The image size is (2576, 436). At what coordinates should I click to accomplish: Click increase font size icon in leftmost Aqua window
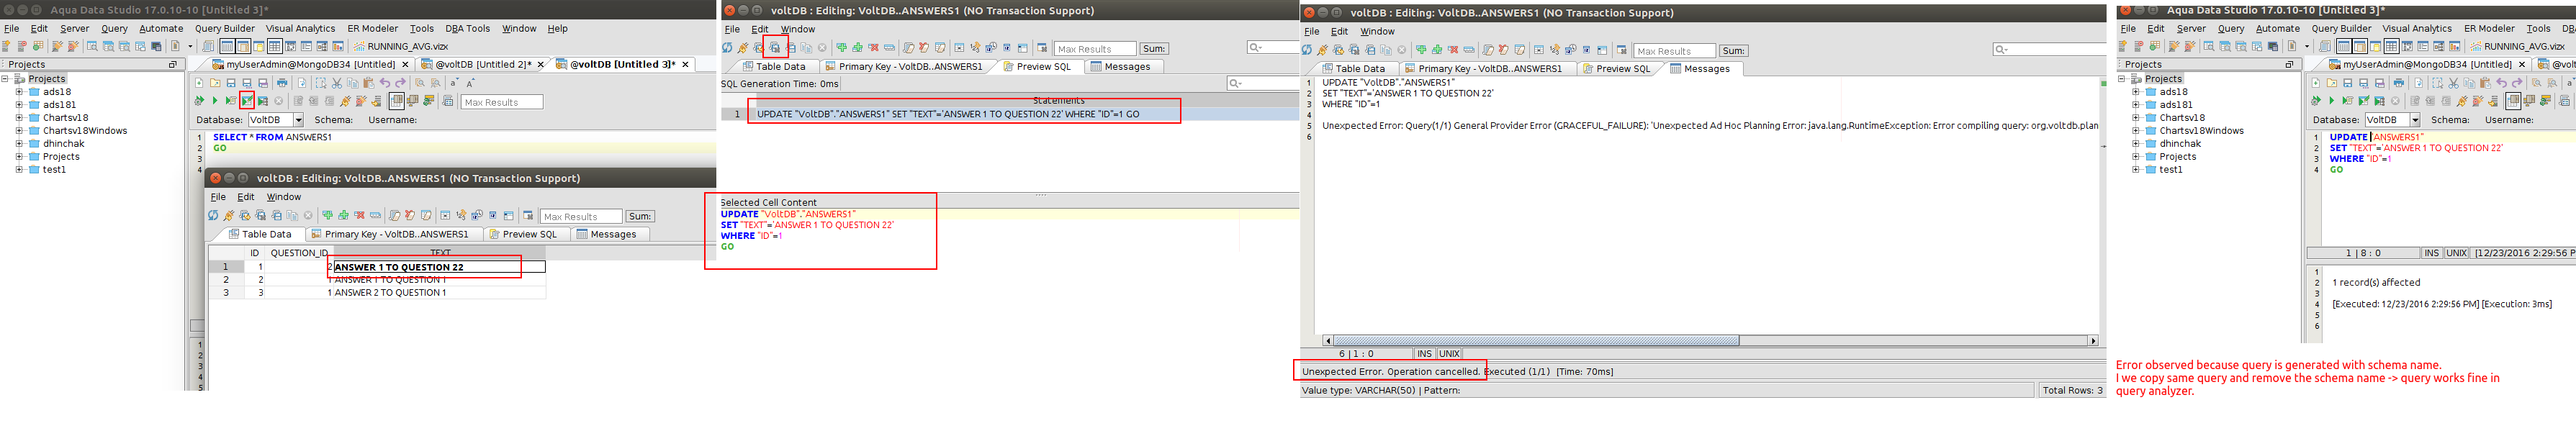470,83
